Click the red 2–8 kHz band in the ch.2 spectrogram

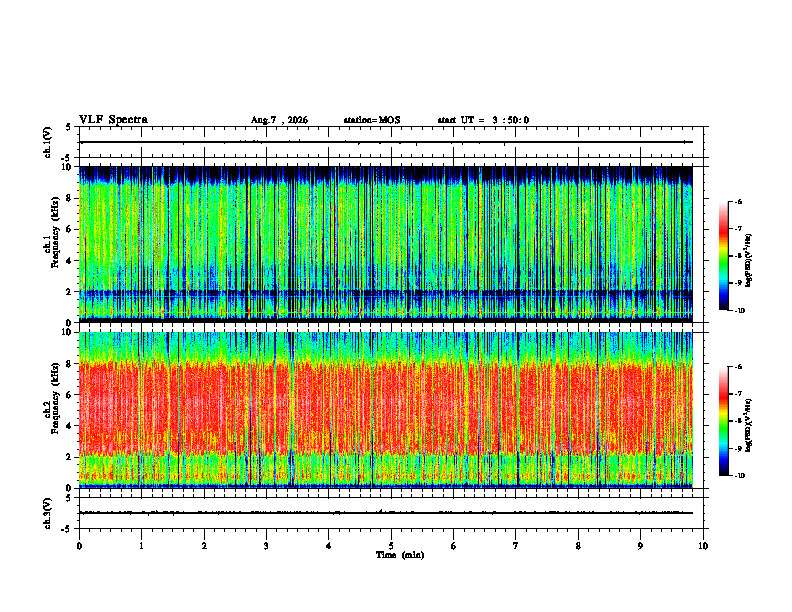[385, 409]
